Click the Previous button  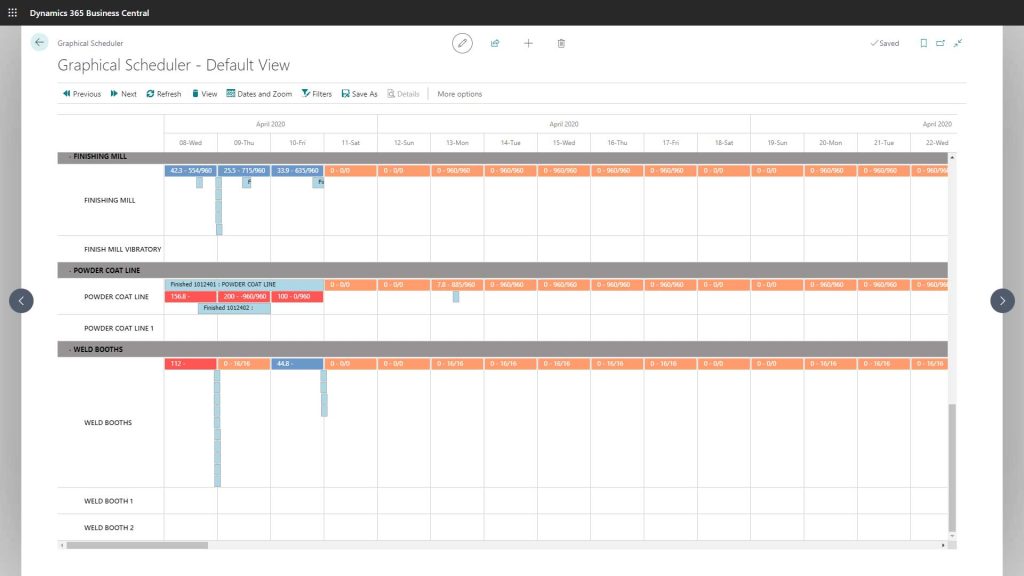tap(80, 93)
